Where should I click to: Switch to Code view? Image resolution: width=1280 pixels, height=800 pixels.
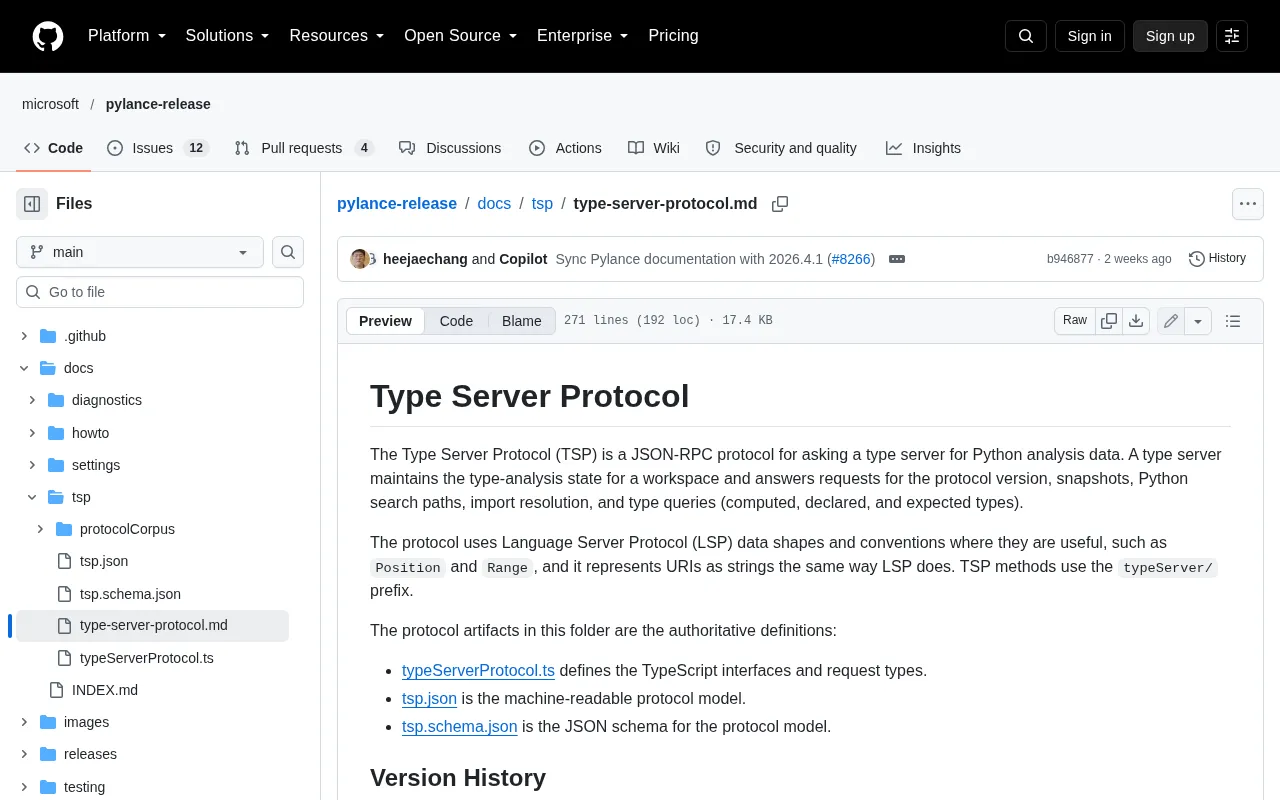[x=456, y=321]
